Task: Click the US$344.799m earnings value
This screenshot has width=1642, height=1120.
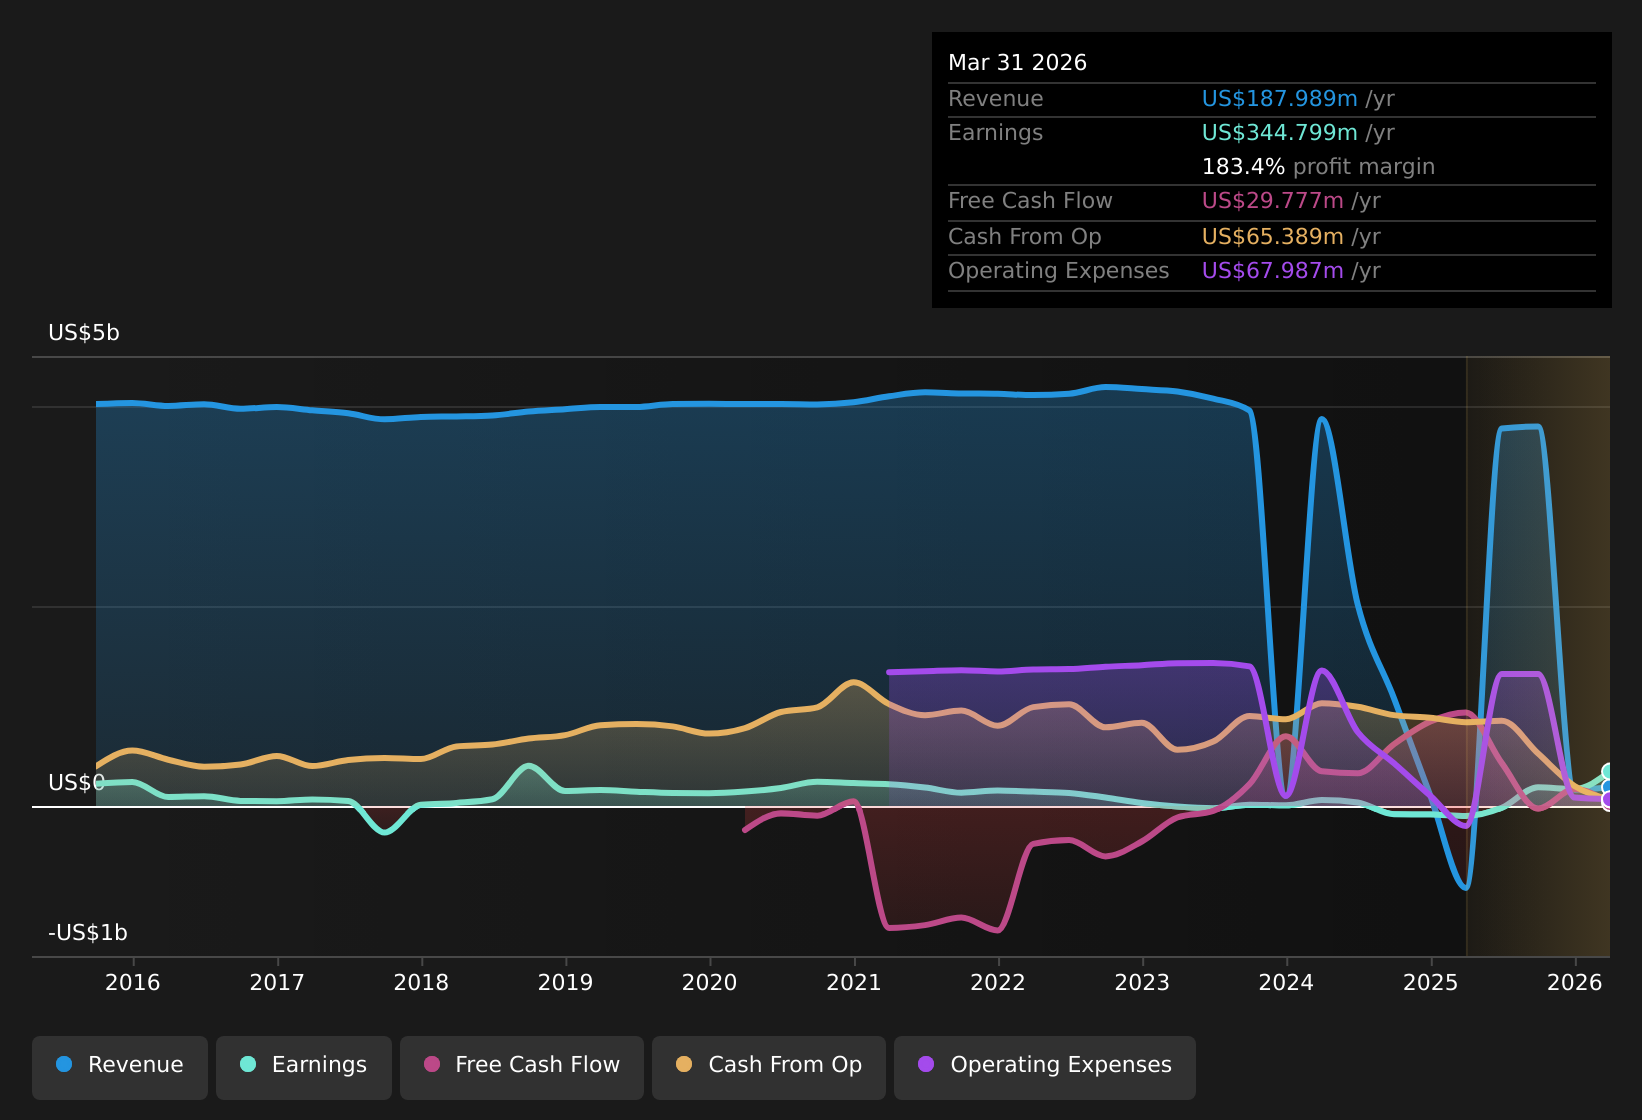Action: [1279, 133]
